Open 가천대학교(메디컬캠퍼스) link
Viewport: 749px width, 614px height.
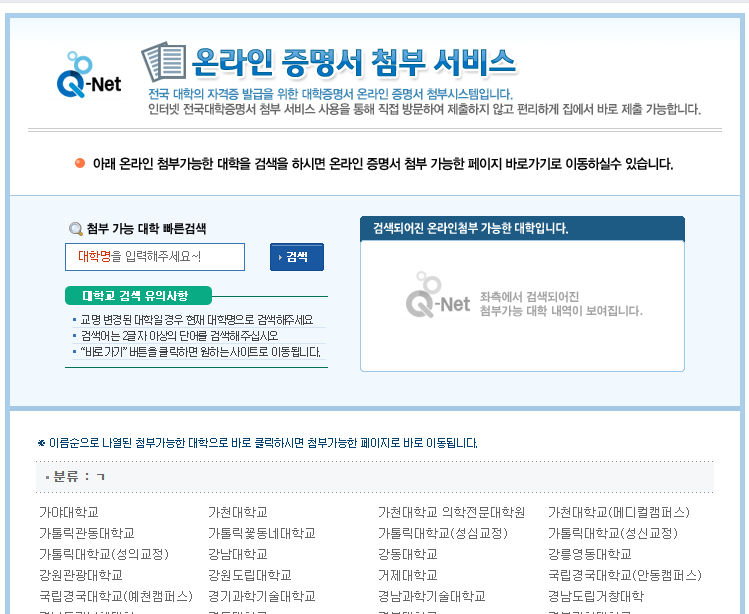click(x=619, y=512)
